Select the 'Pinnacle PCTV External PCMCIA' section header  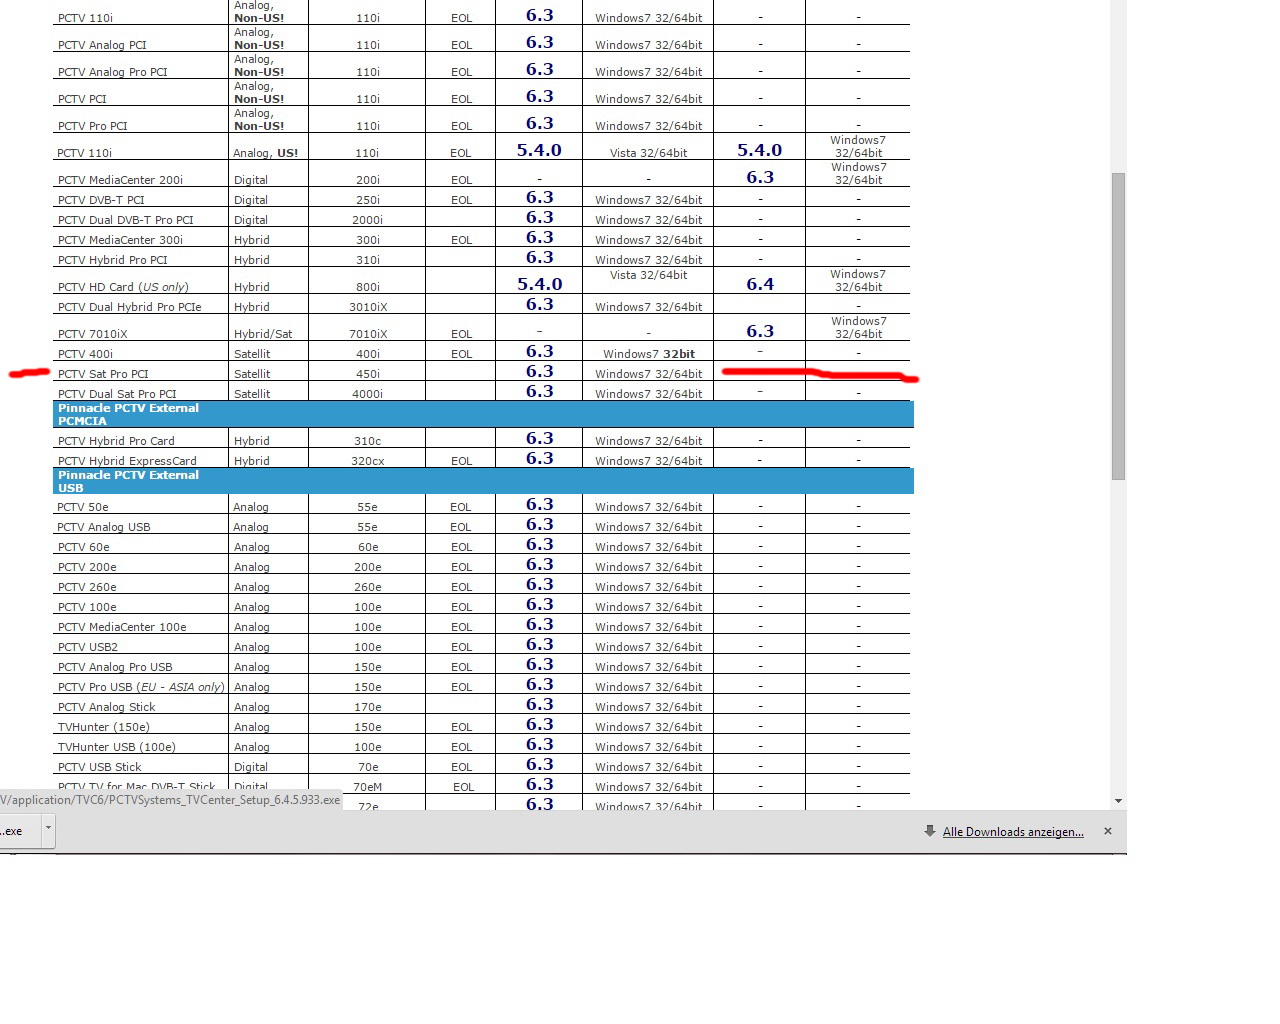pos(483,414)
